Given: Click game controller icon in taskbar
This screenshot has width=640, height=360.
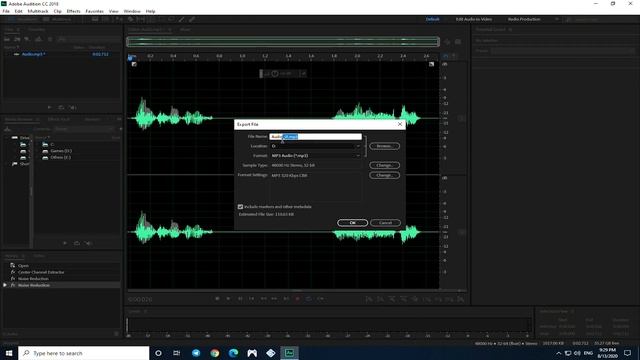Looking at the screenshot, I should [x=252, y=353].
